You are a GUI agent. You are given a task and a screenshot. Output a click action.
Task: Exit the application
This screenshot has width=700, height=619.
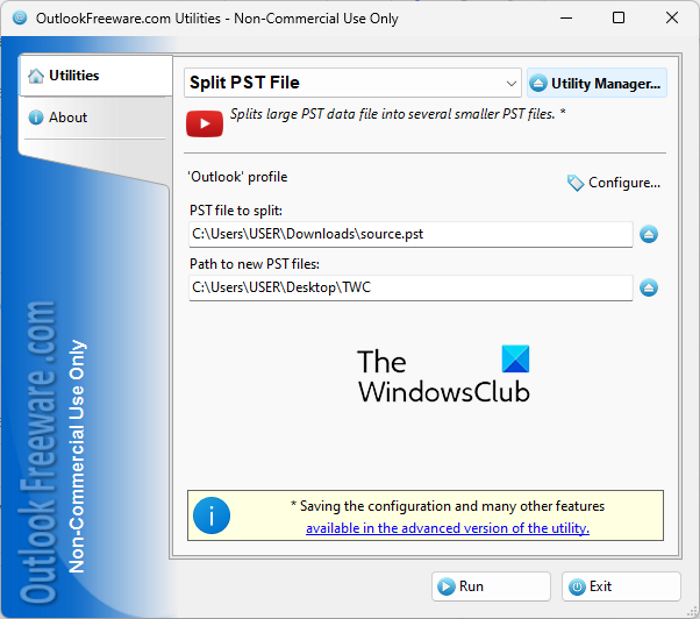(621, 586)
